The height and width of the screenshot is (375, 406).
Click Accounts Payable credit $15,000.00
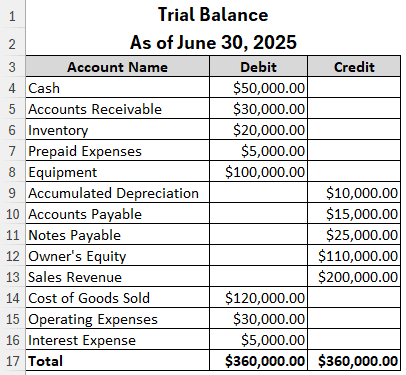tap(354, 214)
